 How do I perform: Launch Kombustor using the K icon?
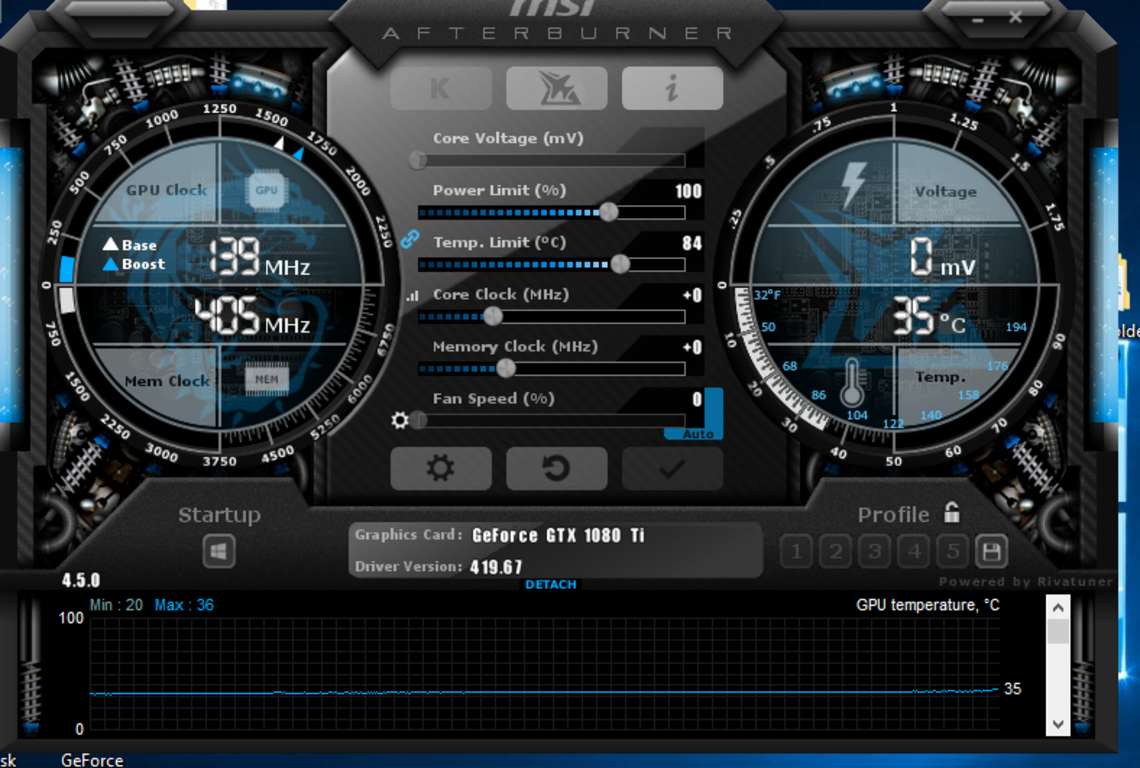click(x=442, y=87)
